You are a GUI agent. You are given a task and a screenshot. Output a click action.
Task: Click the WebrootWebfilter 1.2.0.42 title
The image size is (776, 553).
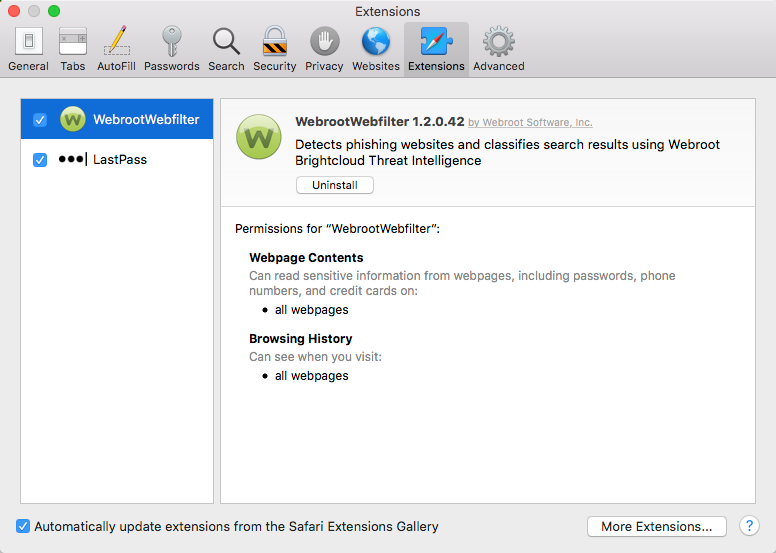tap(380, 121)
